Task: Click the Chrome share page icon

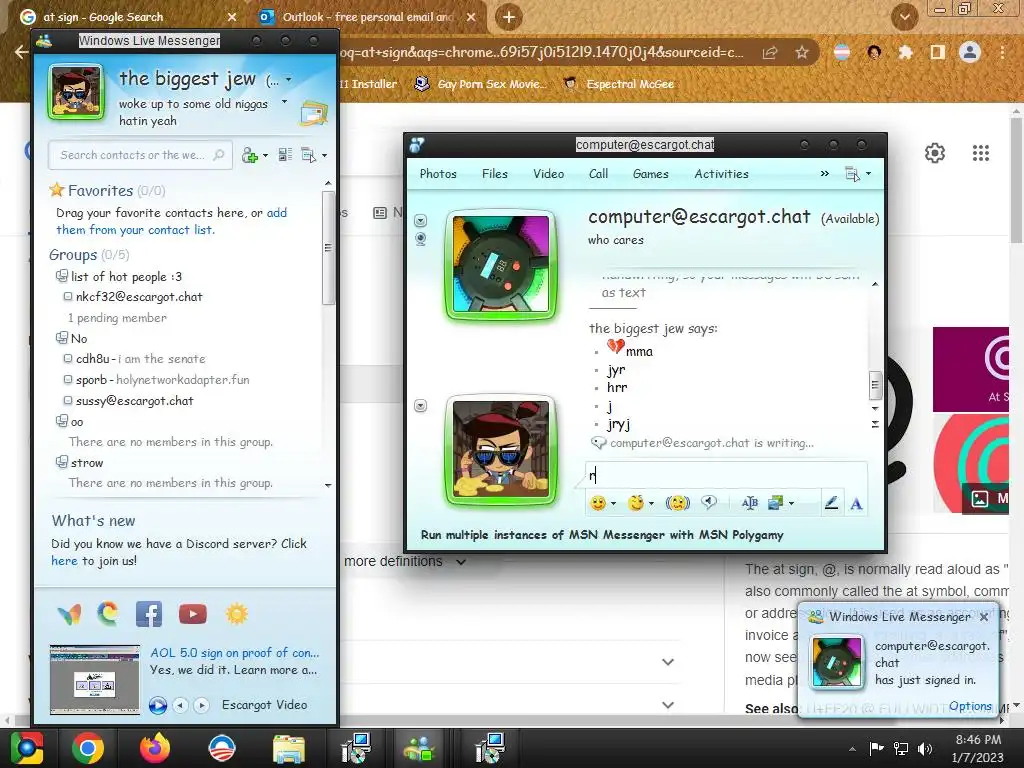Action: click(x=770, y=52)
